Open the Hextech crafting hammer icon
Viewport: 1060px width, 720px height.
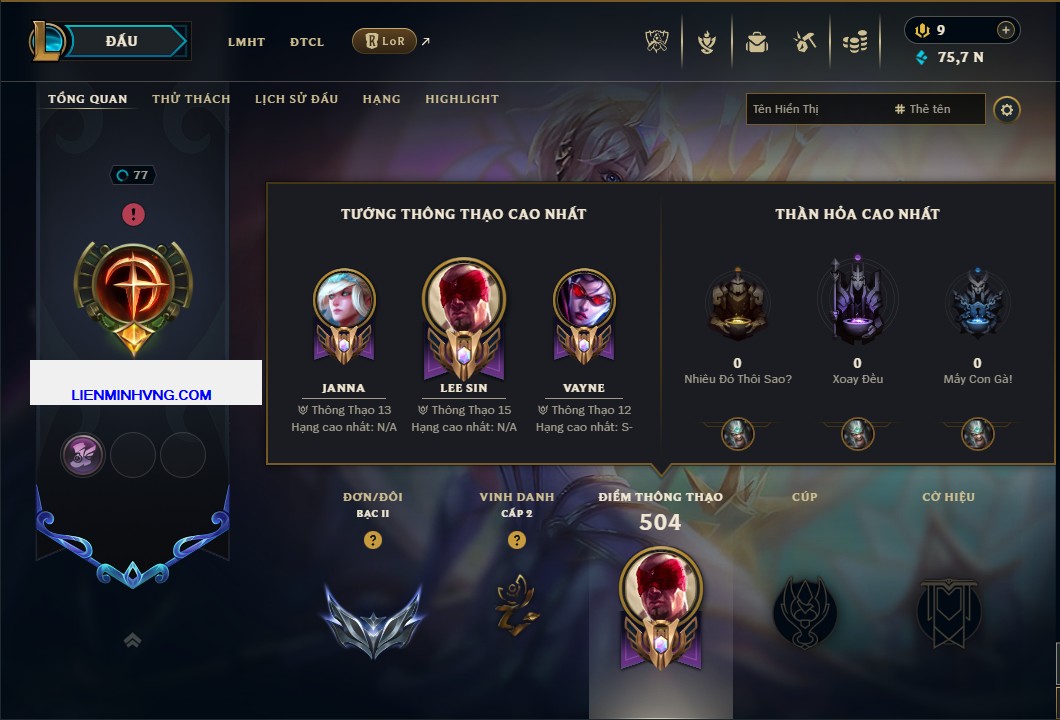click(804, 42)
